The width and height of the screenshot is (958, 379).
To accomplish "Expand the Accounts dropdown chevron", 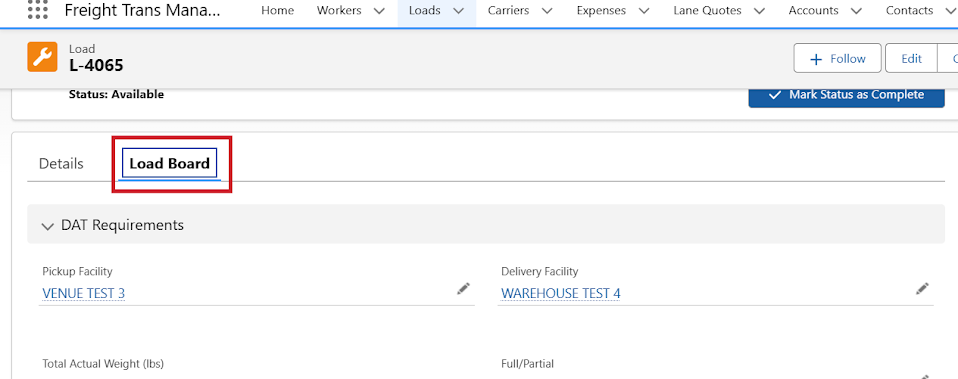I will 856,11.
